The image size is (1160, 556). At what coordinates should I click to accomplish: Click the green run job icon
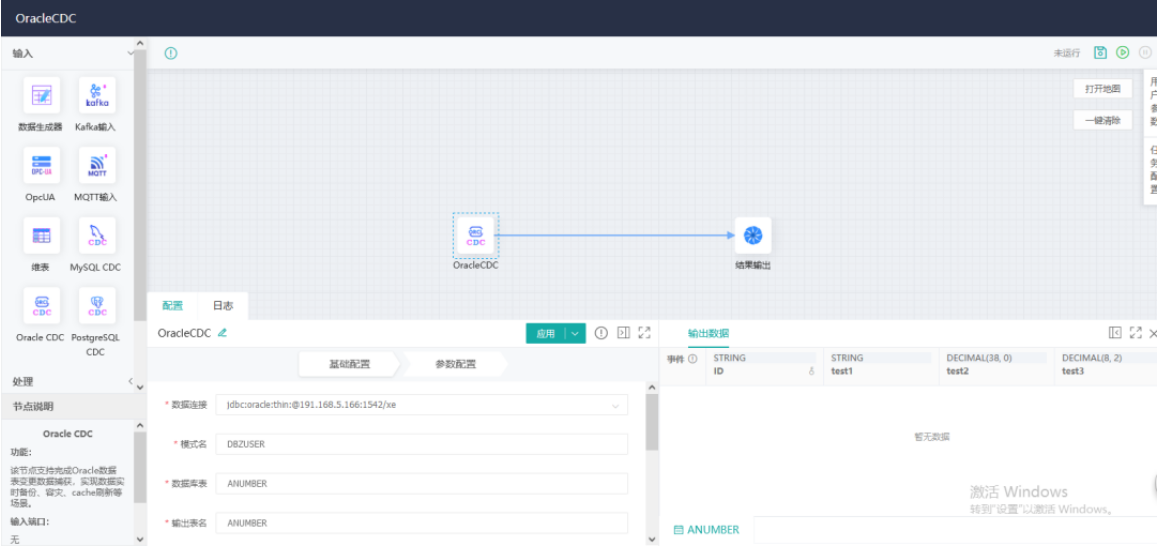tap(1123, 53)
